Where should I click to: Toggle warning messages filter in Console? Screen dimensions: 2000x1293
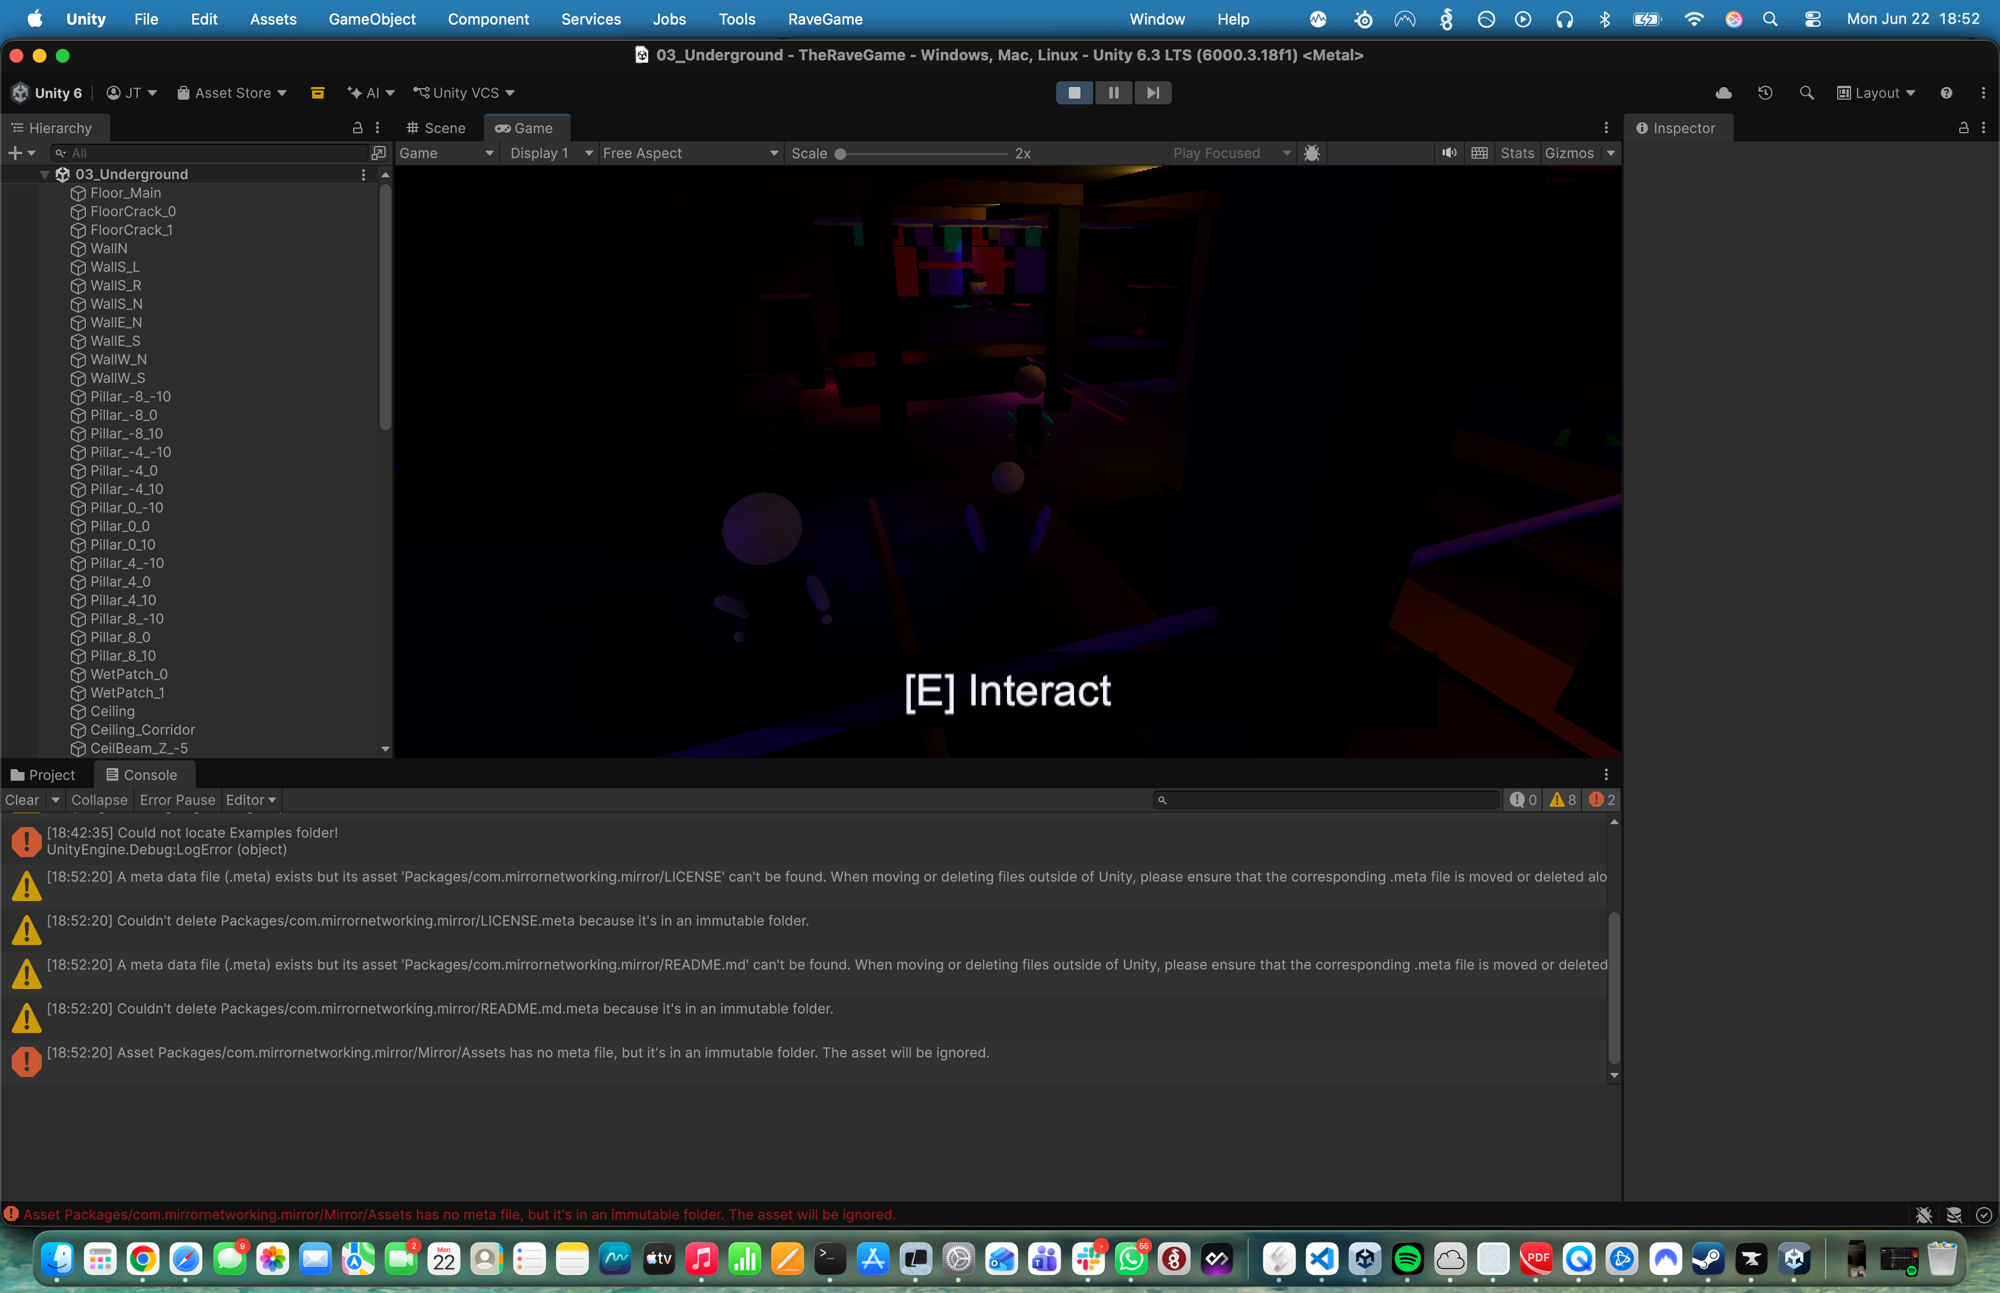1562,800
